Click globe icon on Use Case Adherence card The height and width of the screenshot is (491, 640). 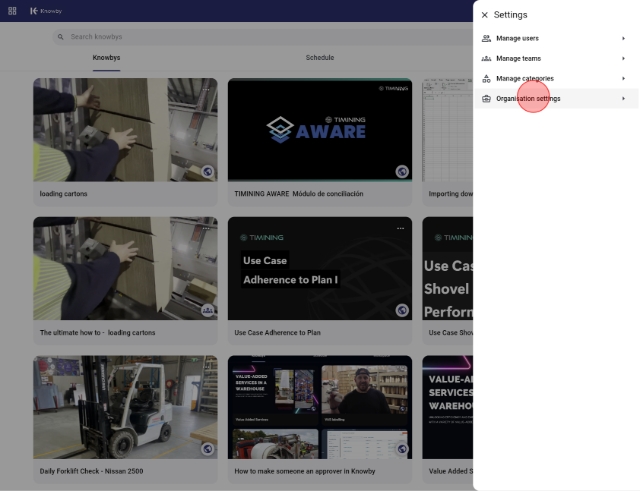point(402,310)
